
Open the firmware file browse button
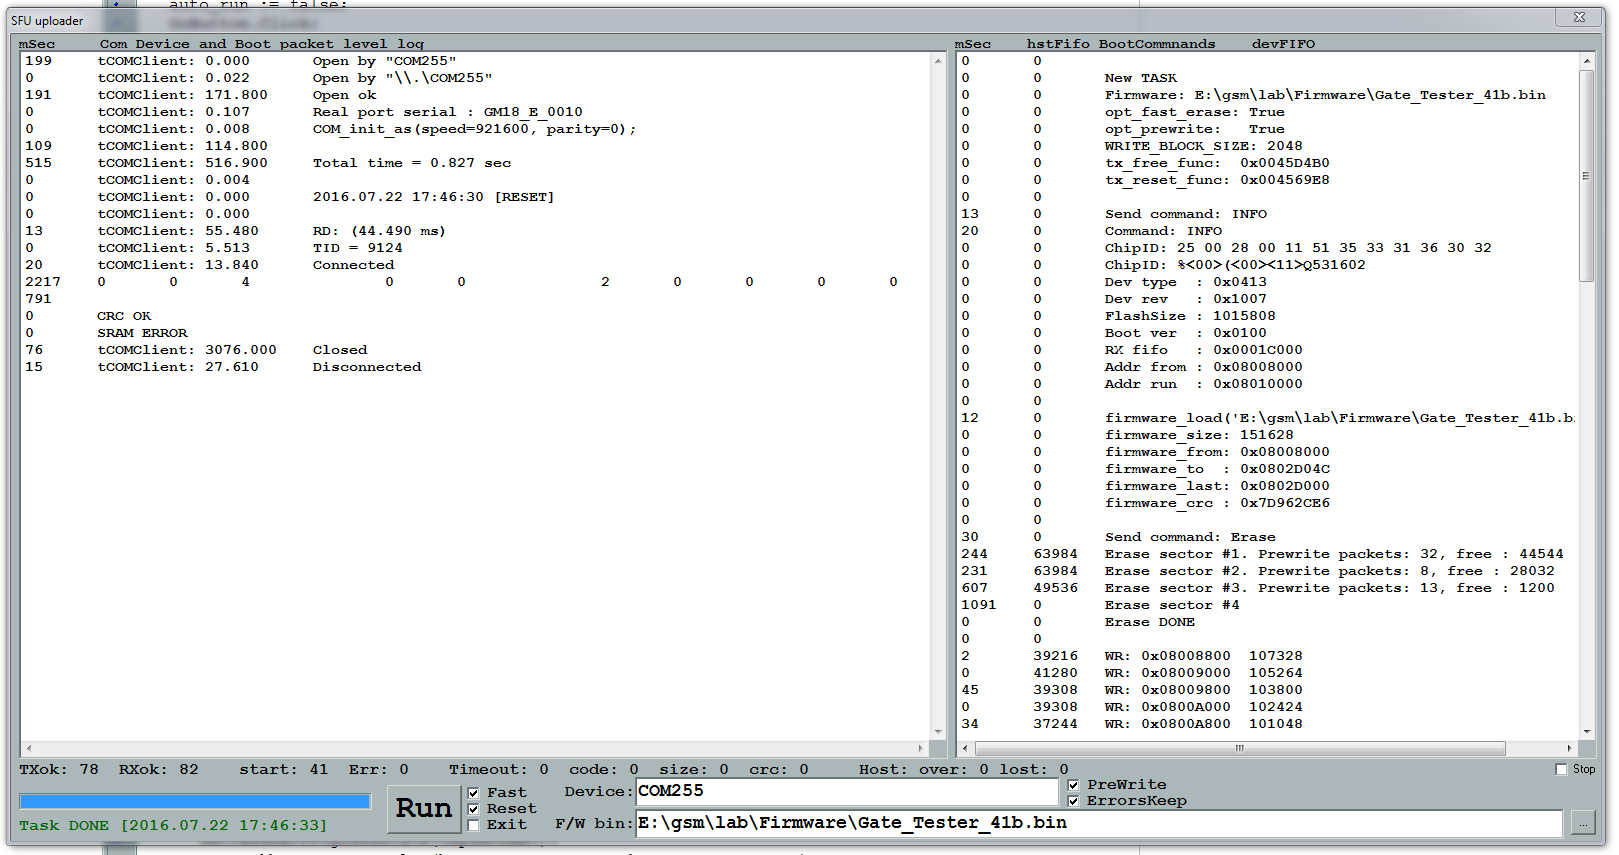point(1583,823)
